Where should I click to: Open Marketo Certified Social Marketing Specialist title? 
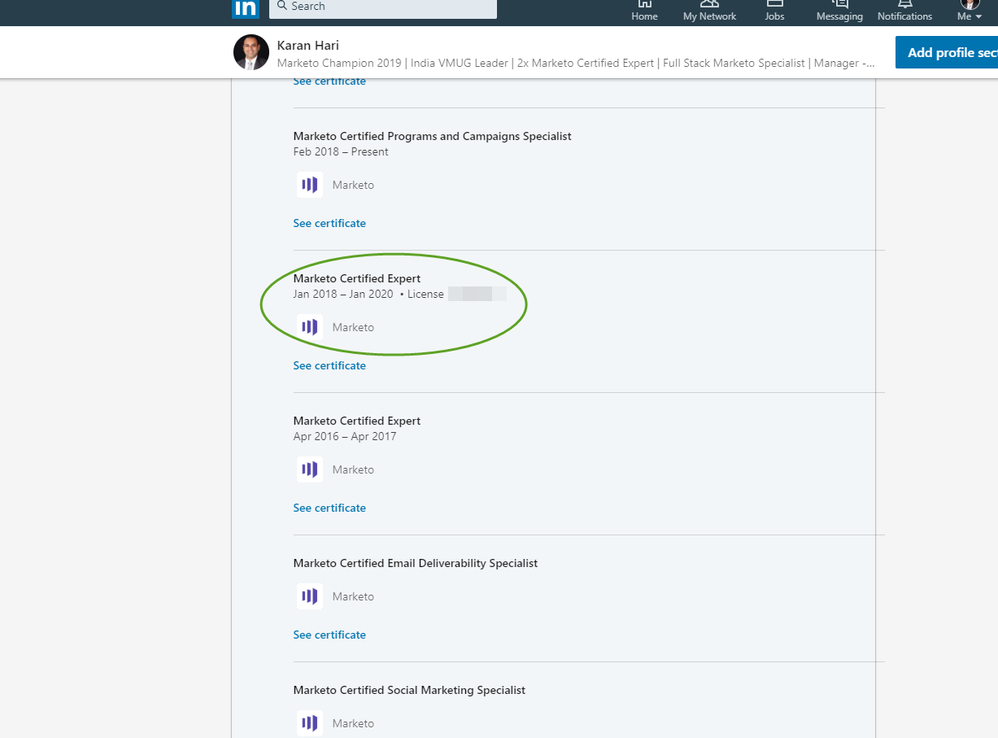(409, 690)
